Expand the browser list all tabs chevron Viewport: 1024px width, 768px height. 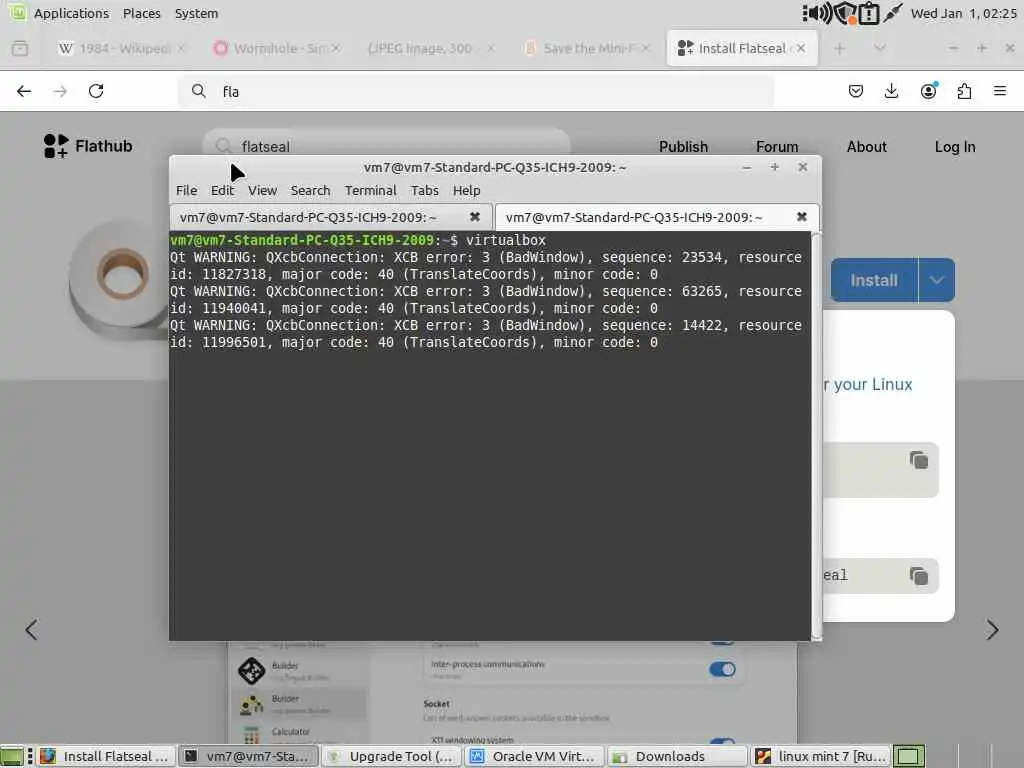coord(880,48)
